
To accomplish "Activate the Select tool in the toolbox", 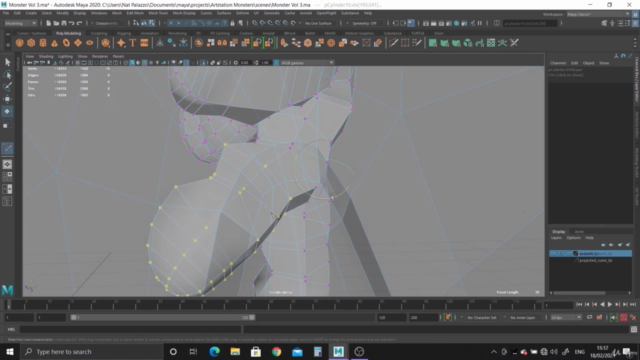I will pyautogui.click(x=7, y=62).
